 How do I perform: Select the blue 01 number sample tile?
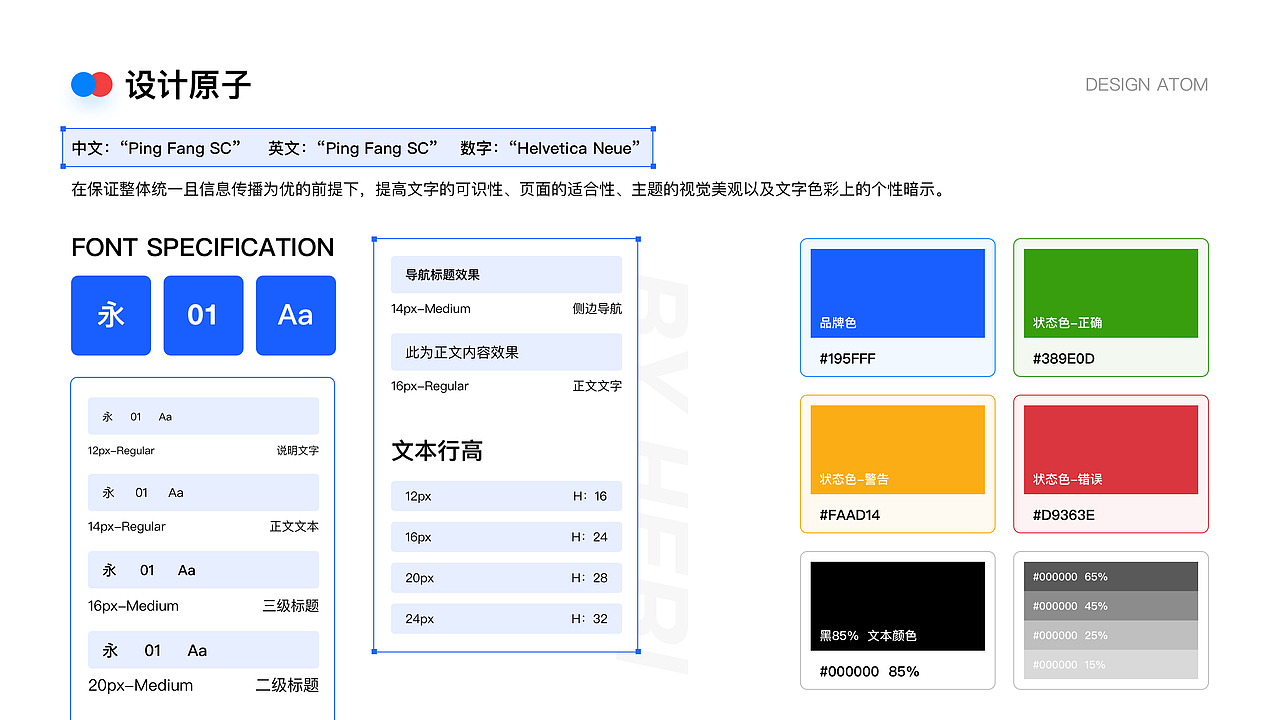point(203,315)
